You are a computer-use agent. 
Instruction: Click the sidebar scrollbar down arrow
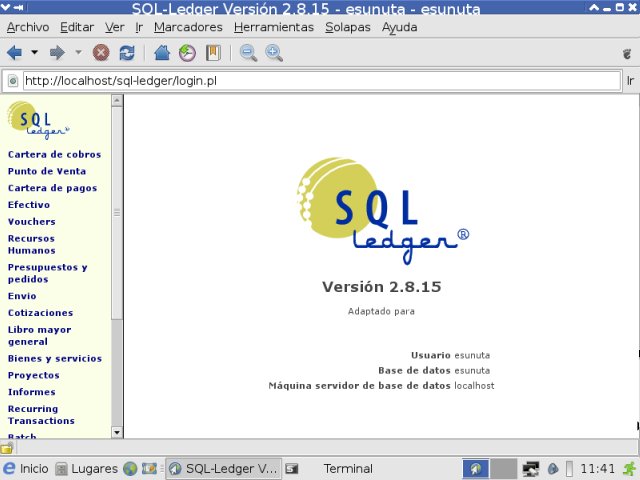click(x=117, y=432)
